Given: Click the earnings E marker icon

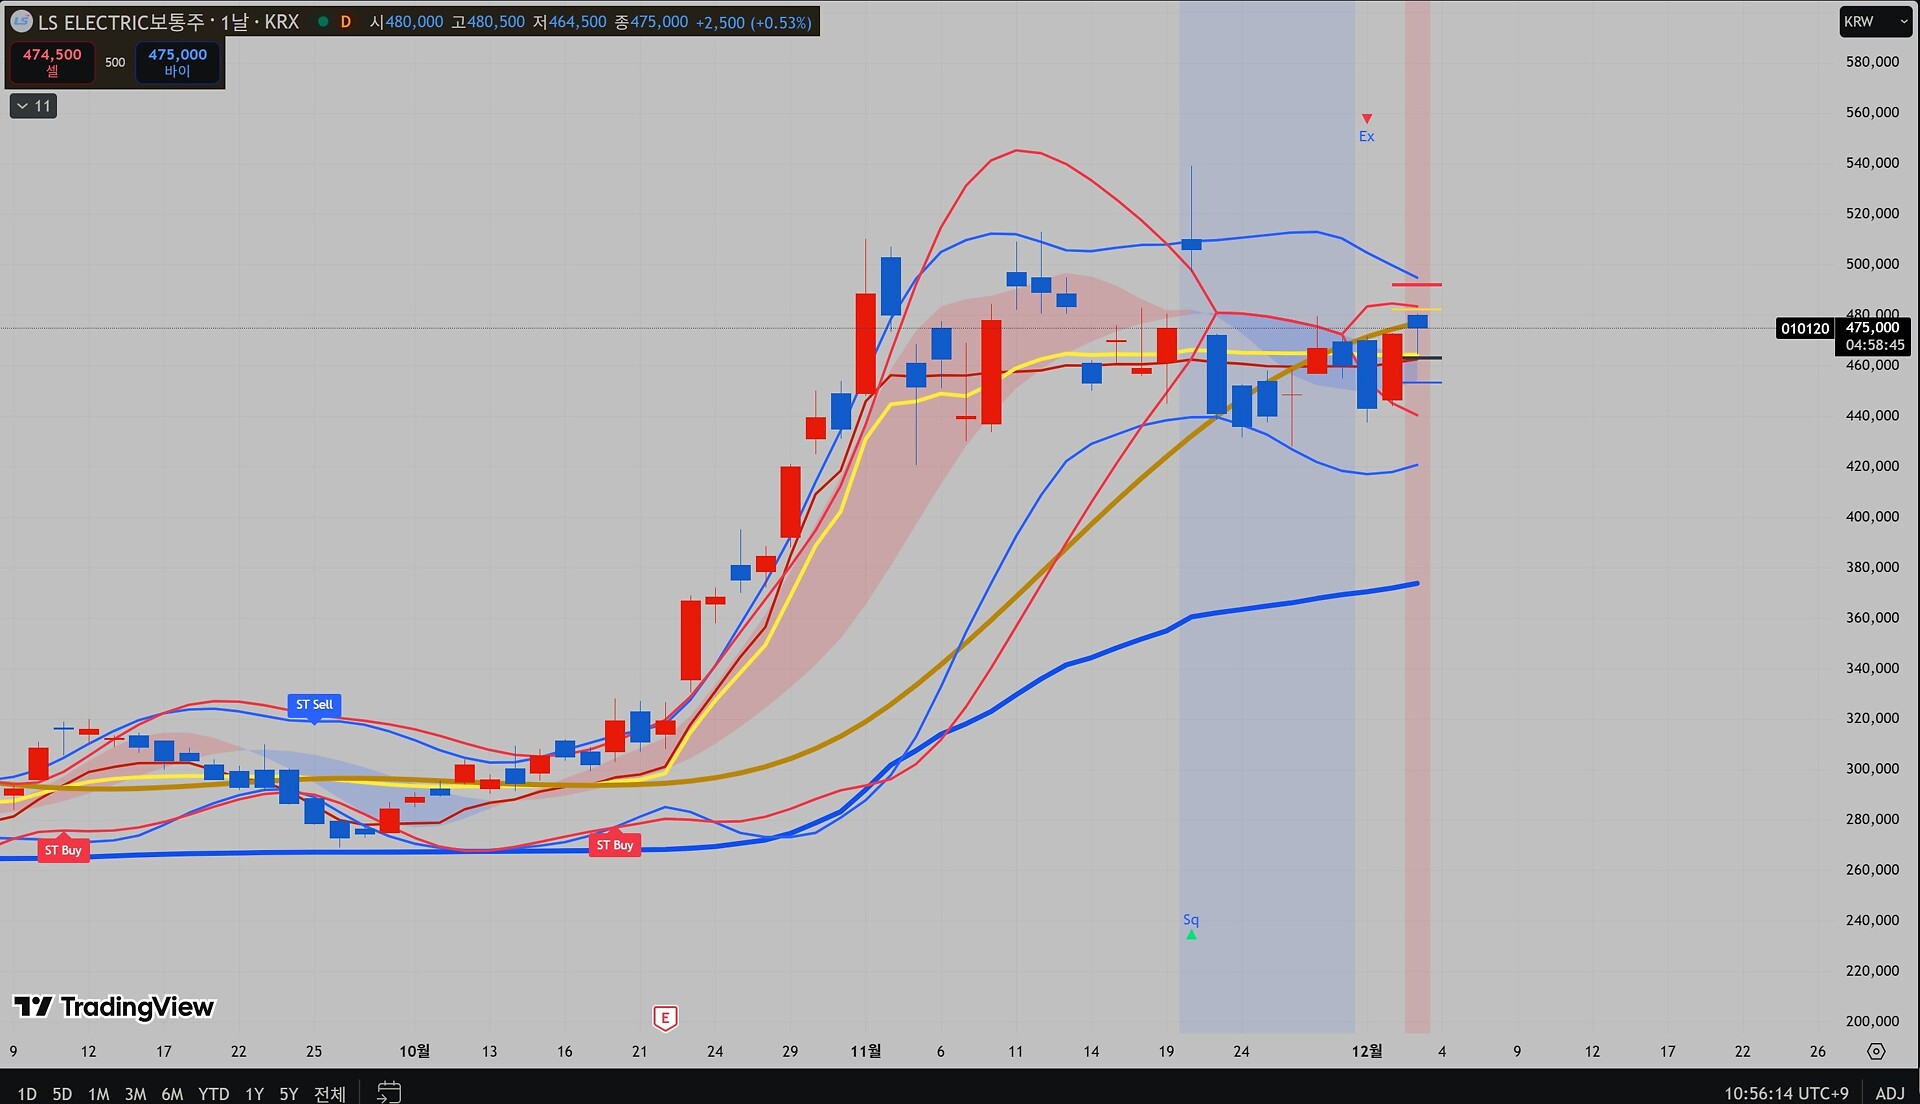Looking at the screenshot, I should pyautogui.click(x=665, y=1018).
